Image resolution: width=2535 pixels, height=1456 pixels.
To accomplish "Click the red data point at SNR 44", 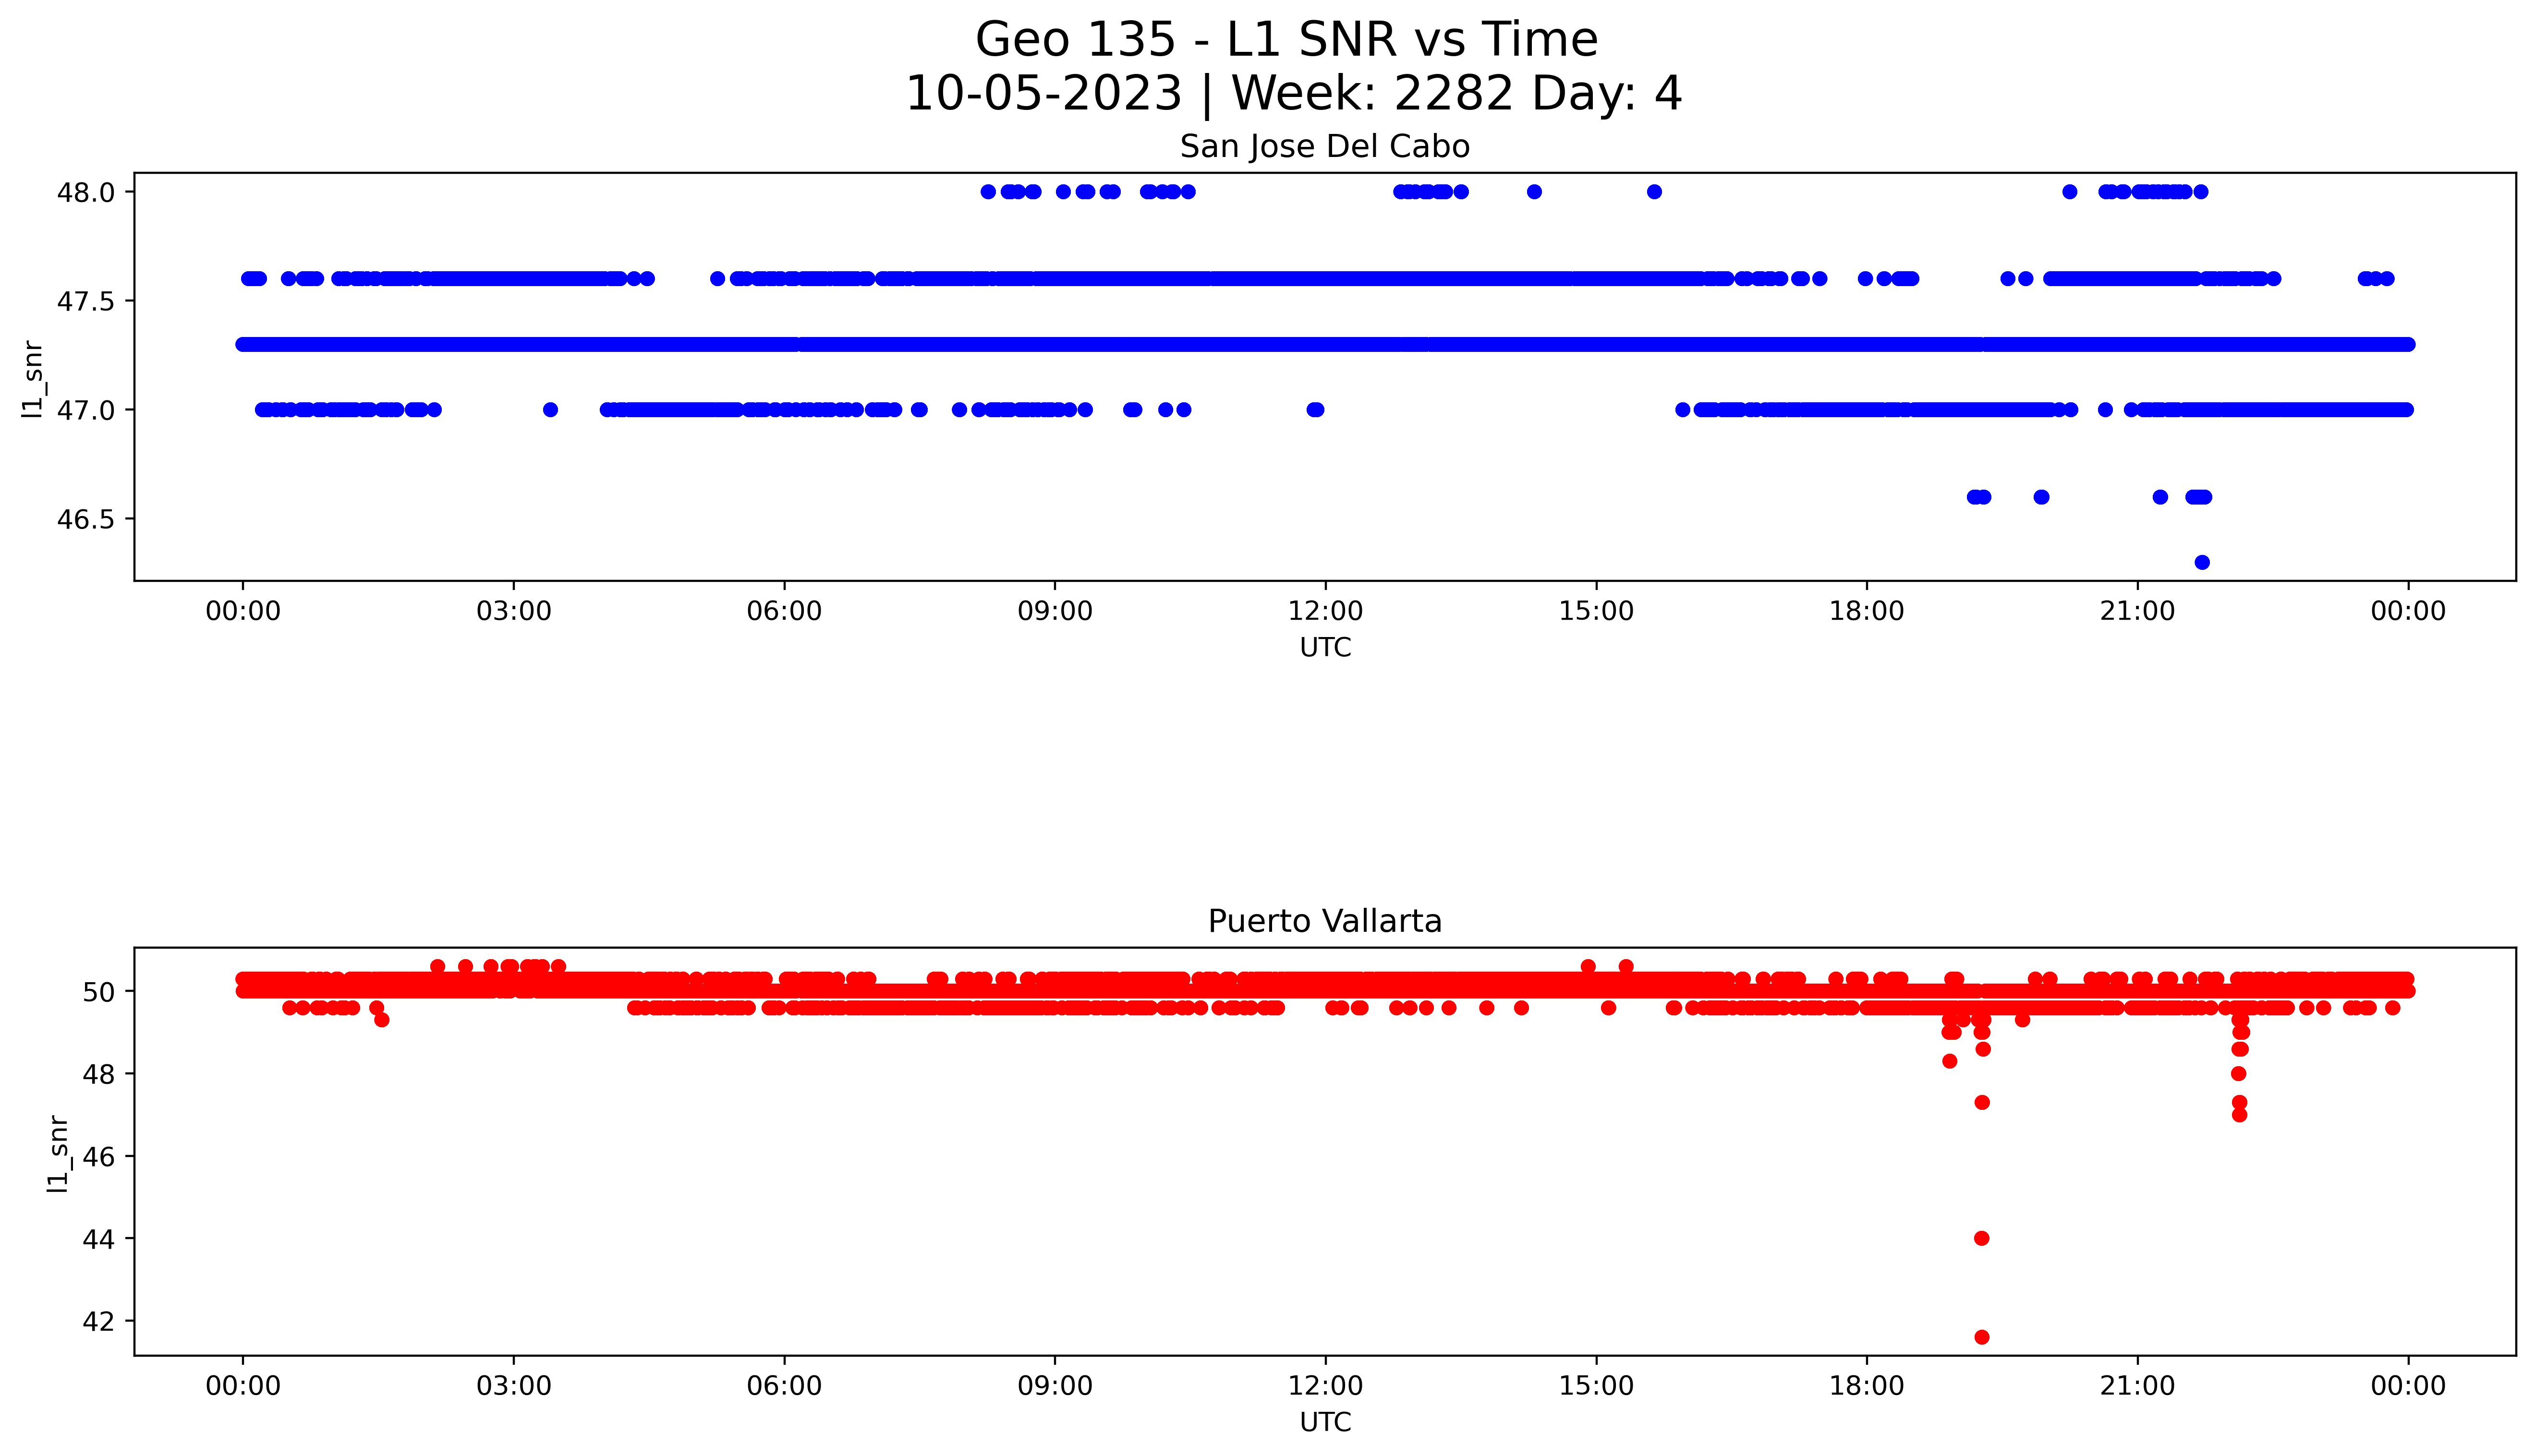I will point(1982,1238).
